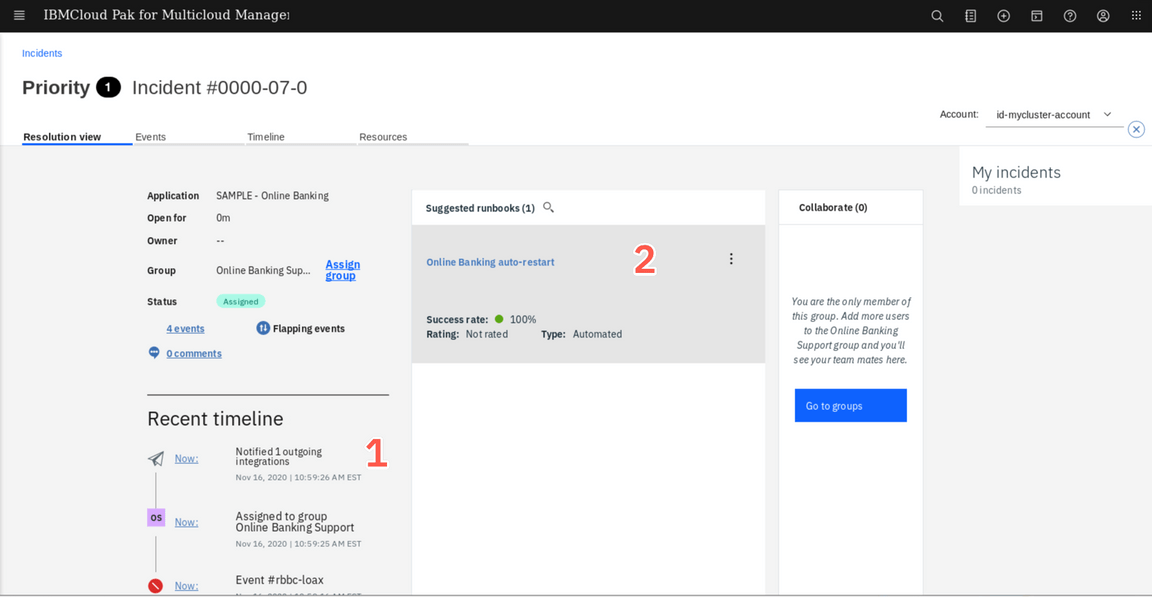Switch to the Resolution view tab
The image size is (1152, 597).
point(77,137)
